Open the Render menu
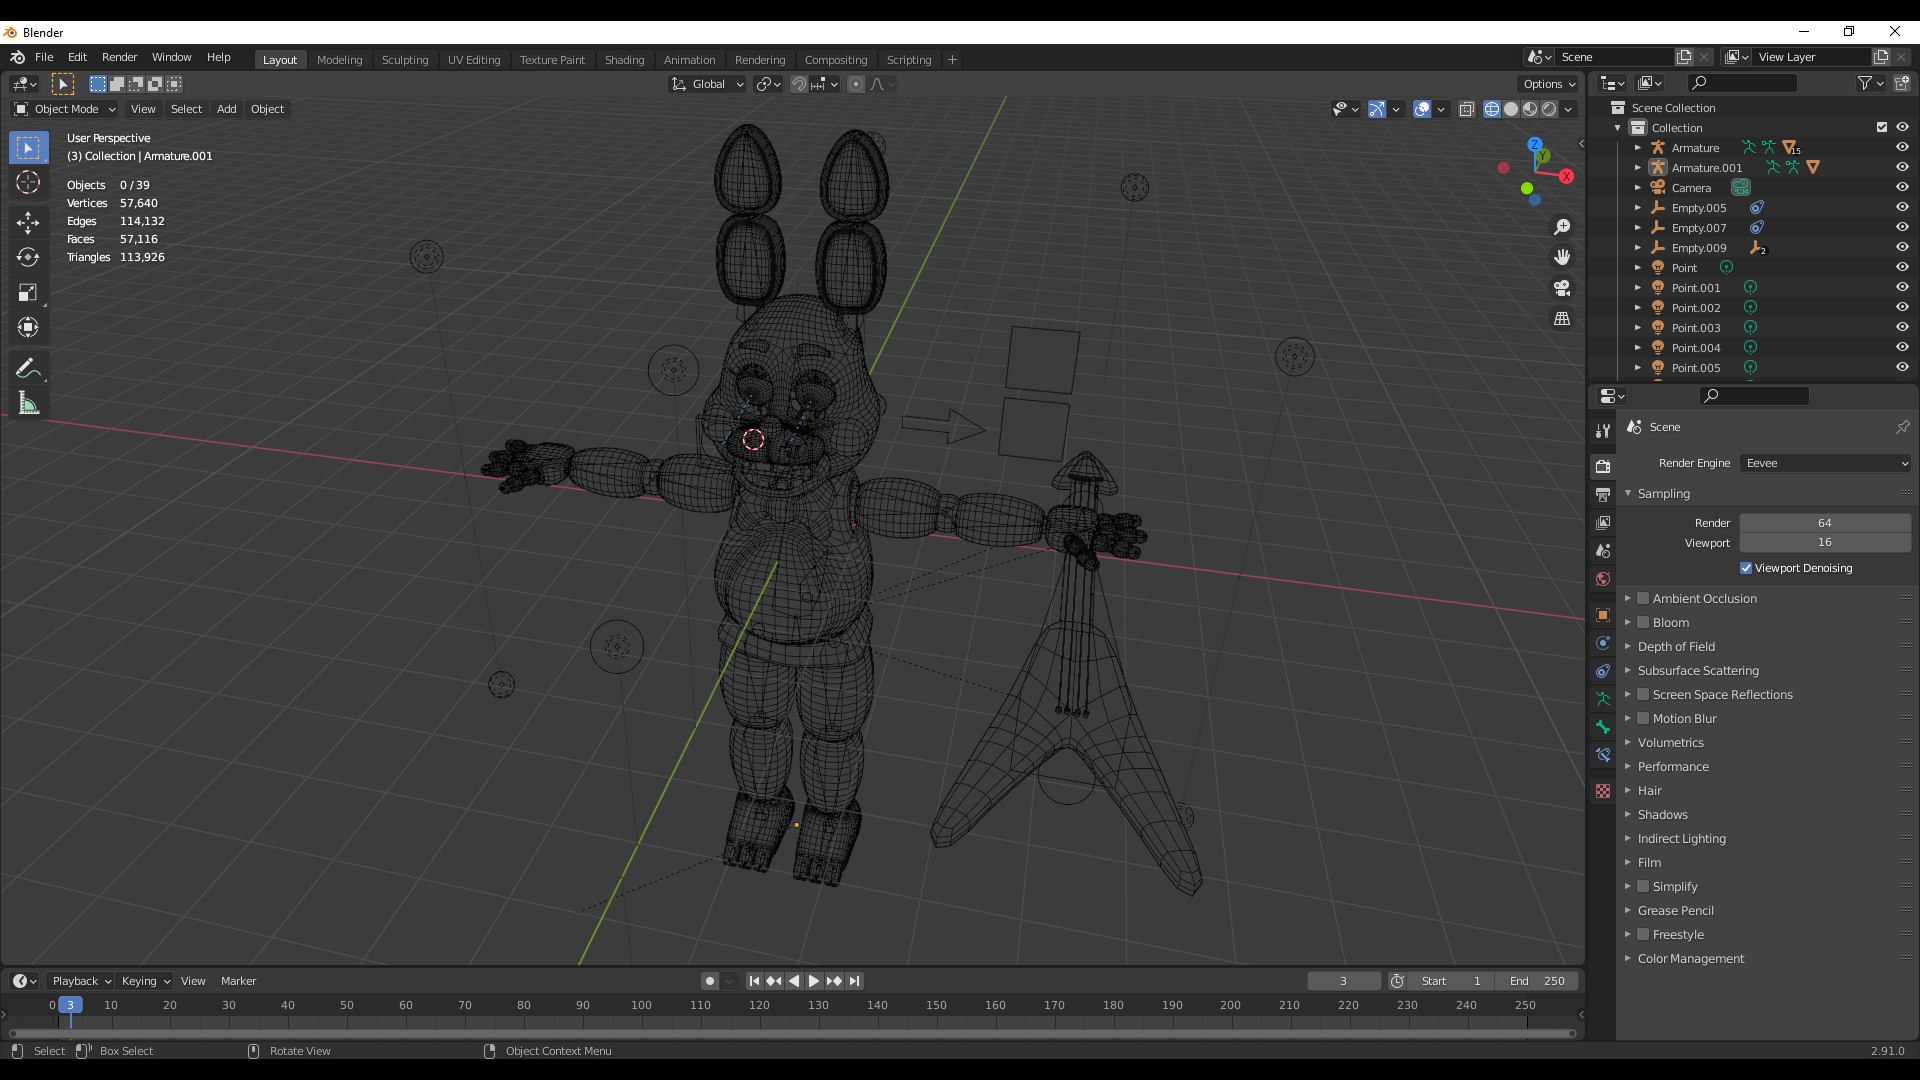Viewport: 1920px width, 1080px height. (x=119, y=57)
